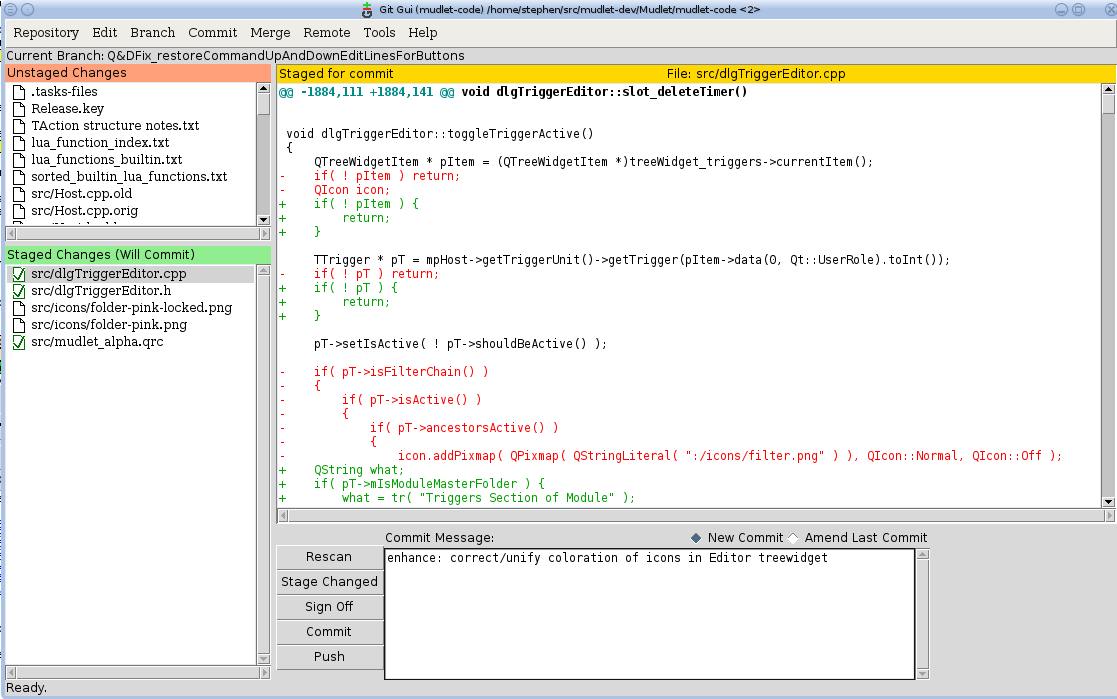The width and height of the screenshot is (1117, 699).
Task: Click icon beside folder-pink-locked.png
Action: 19,309
